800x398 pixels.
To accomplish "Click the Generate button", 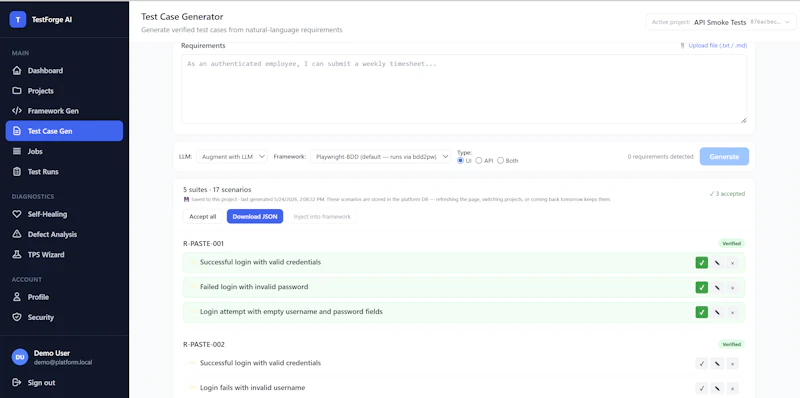I will (x=724, y=157).
